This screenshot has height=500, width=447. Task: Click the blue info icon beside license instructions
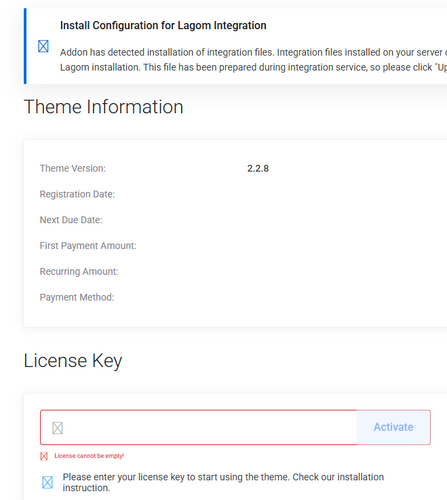pyautogui.click(x=47, y=482)
